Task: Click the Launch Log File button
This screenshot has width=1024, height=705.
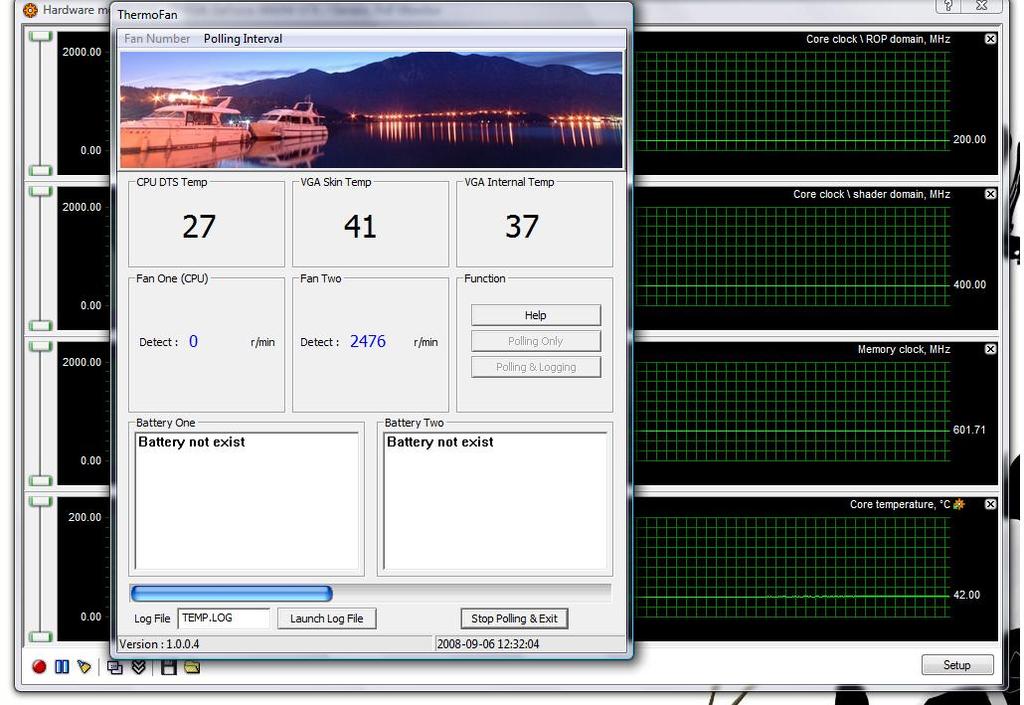Action: tap(326, 618)
